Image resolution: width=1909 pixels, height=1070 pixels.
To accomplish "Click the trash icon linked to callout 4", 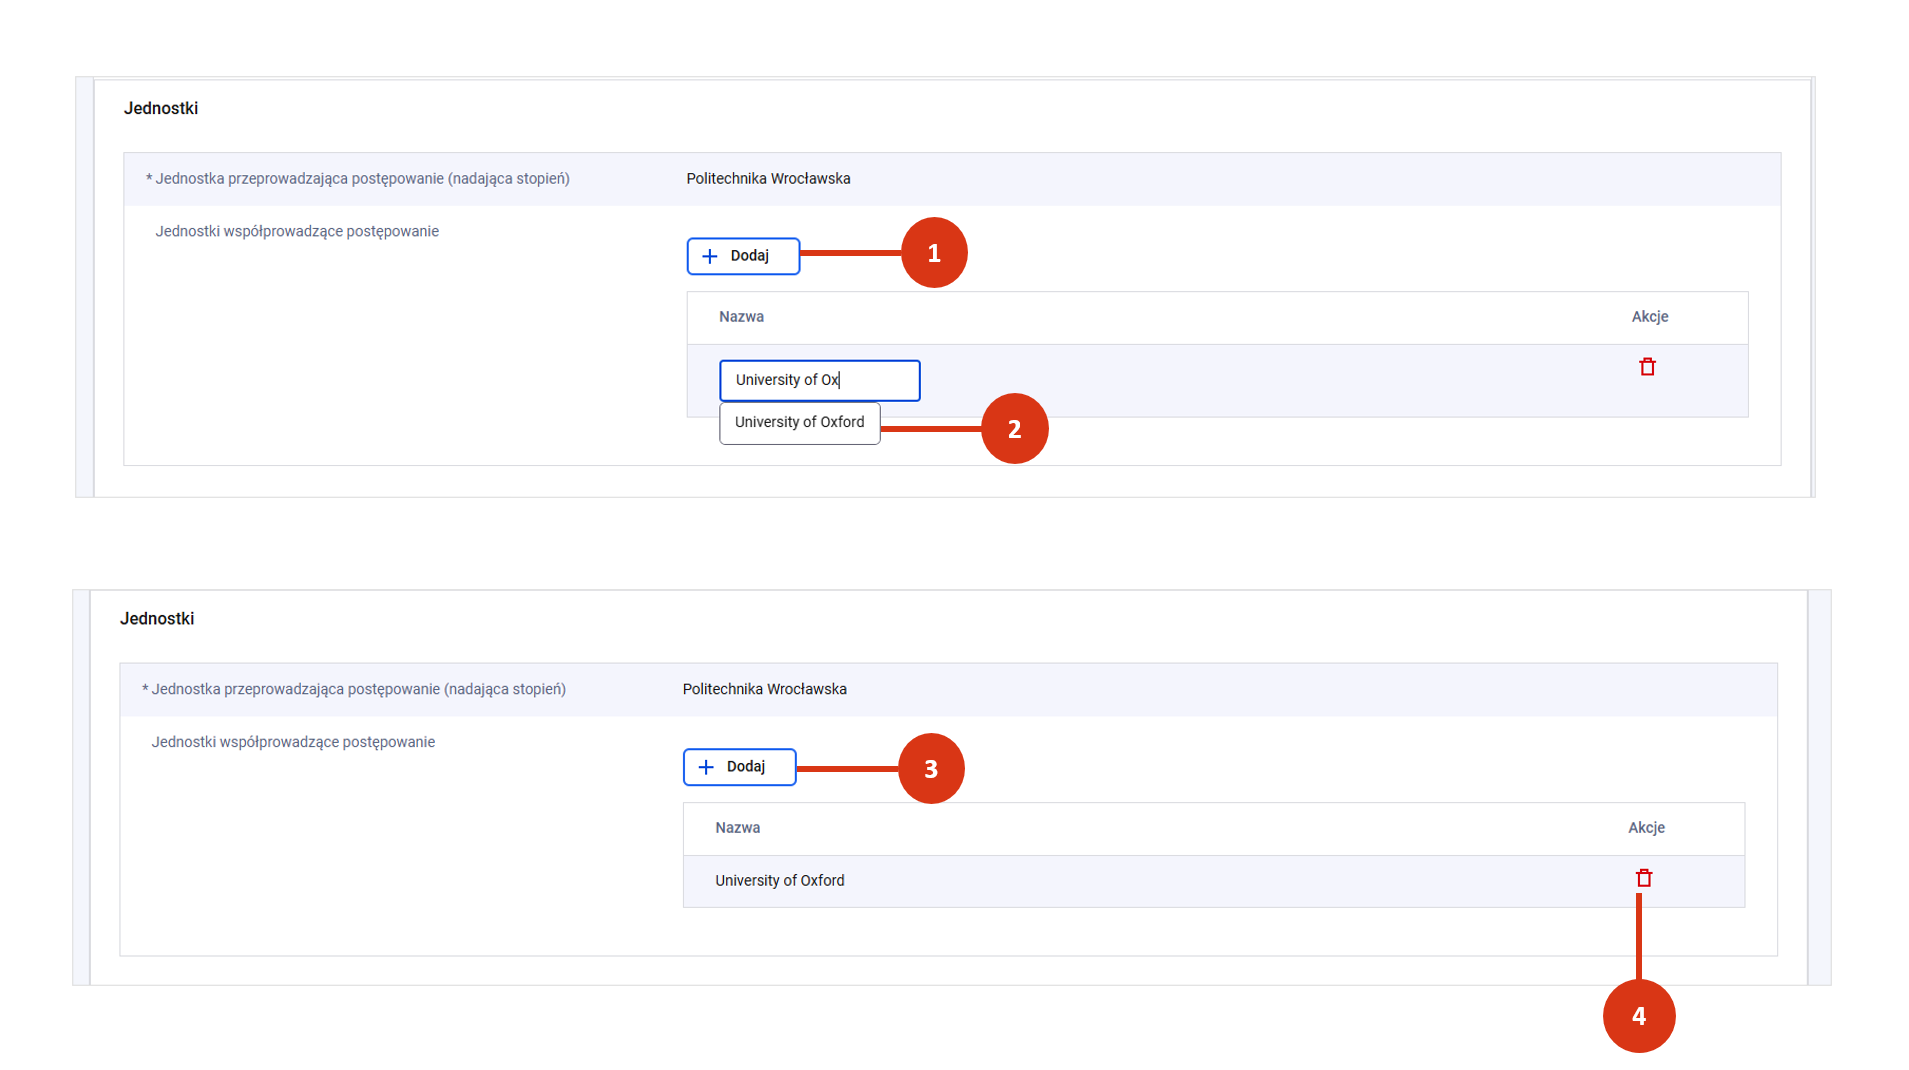I will (1643, 878).
